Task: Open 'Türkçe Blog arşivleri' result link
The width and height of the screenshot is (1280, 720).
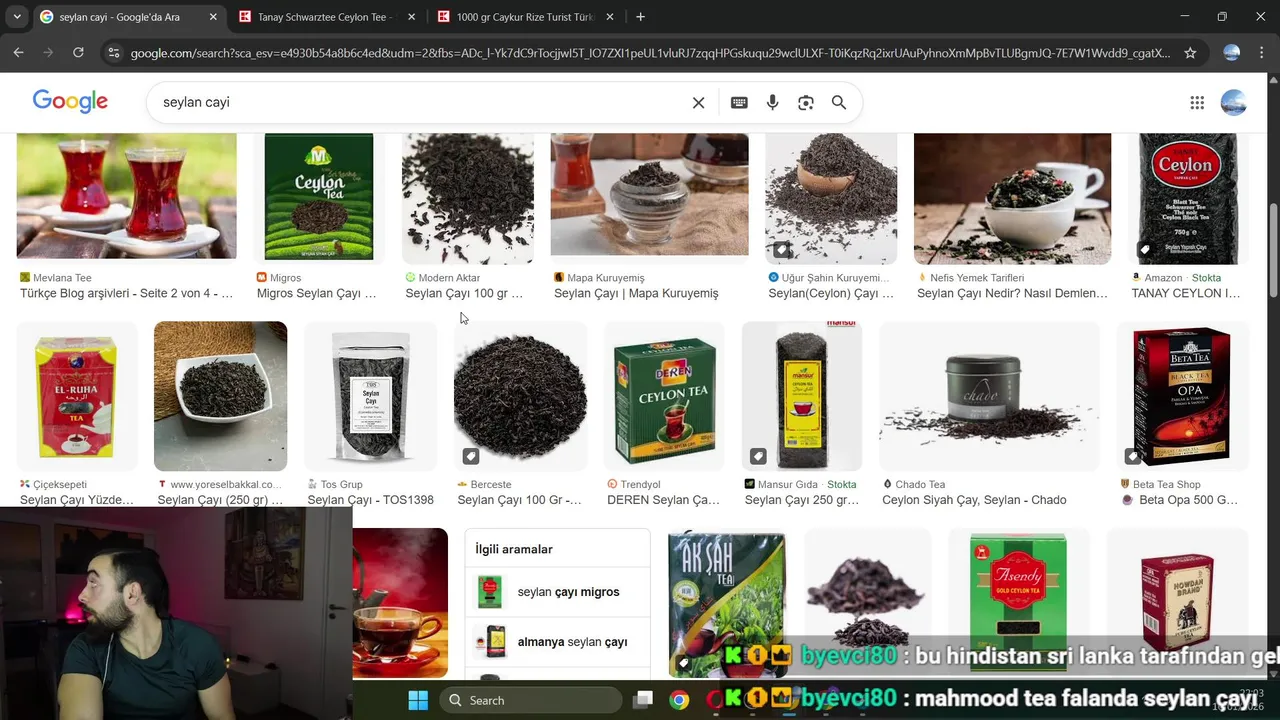Action: pos(126,293)
